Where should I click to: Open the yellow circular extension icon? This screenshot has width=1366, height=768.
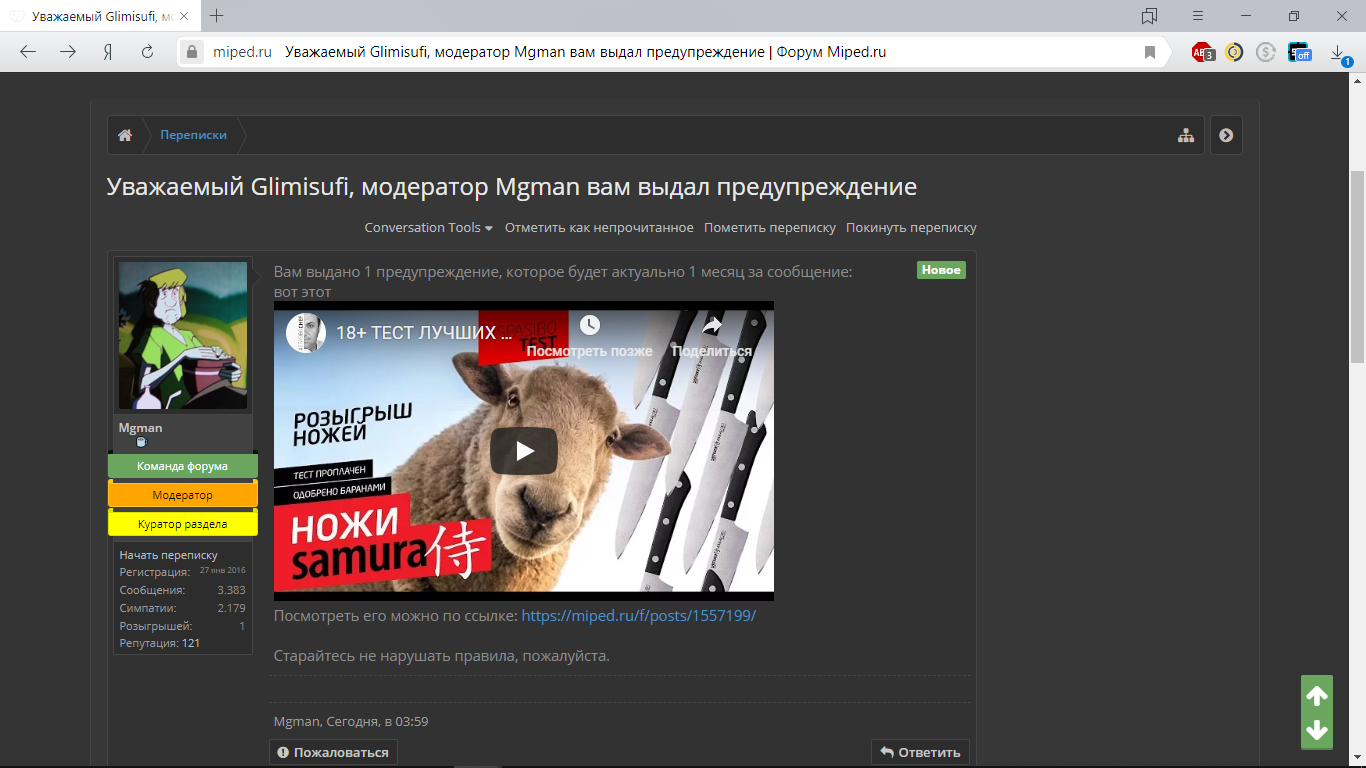pos(1235,52)
